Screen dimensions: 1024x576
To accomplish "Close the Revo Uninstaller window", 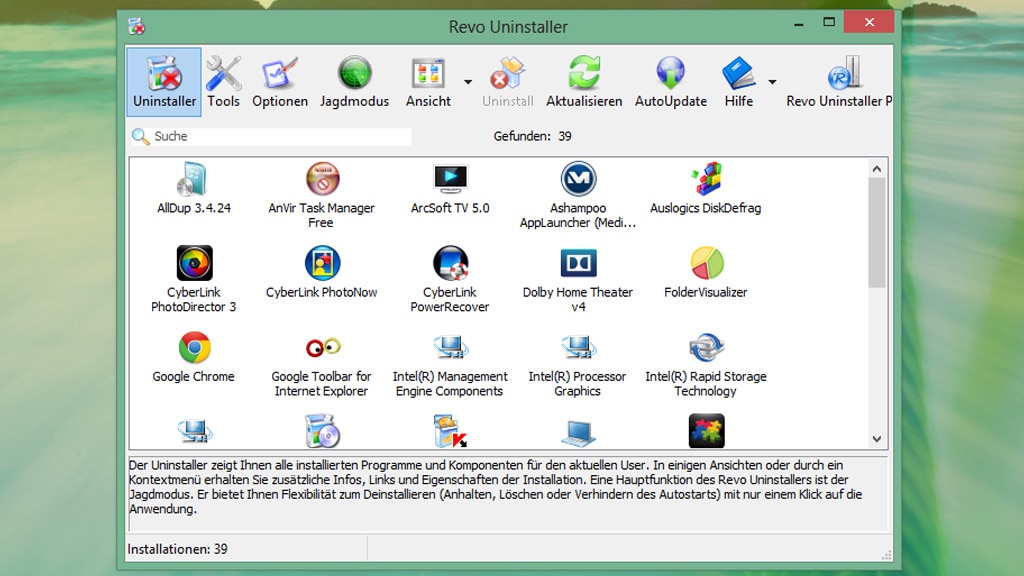I will pyautogui.click(x=869, y=22).
